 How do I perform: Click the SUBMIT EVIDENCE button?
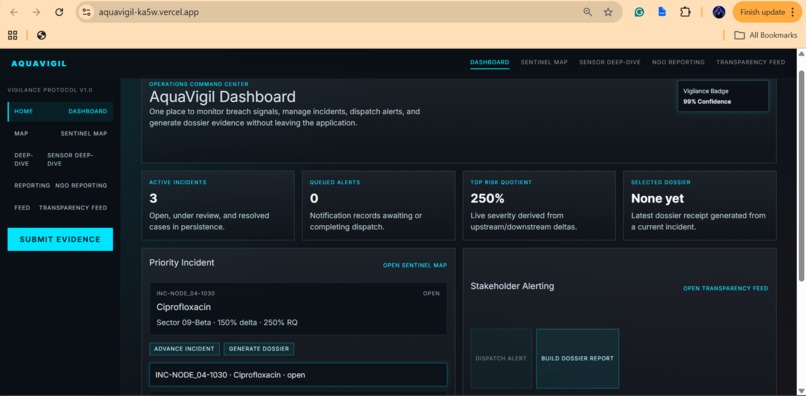(60, 239)
